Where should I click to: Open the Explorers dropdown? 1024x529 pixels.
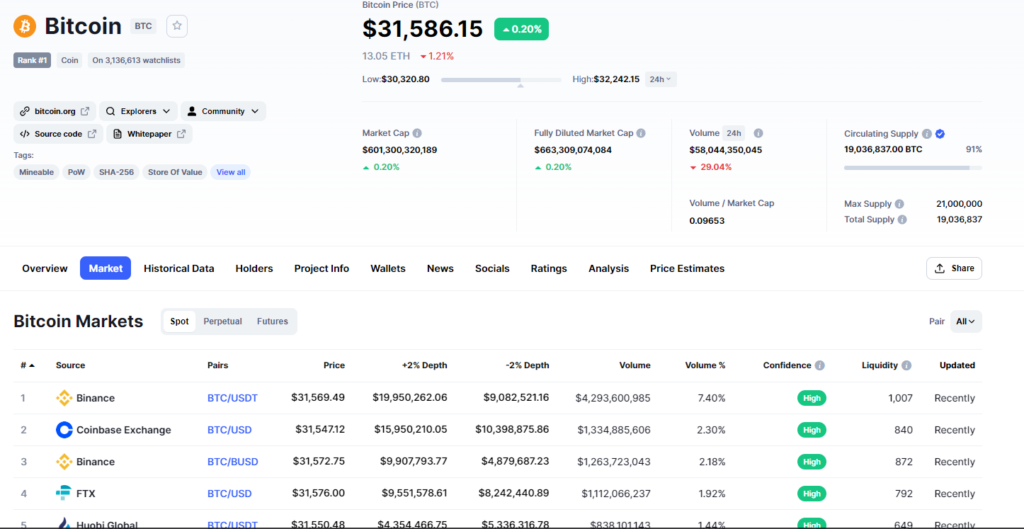pyautogui.click(x=138, y=111)
